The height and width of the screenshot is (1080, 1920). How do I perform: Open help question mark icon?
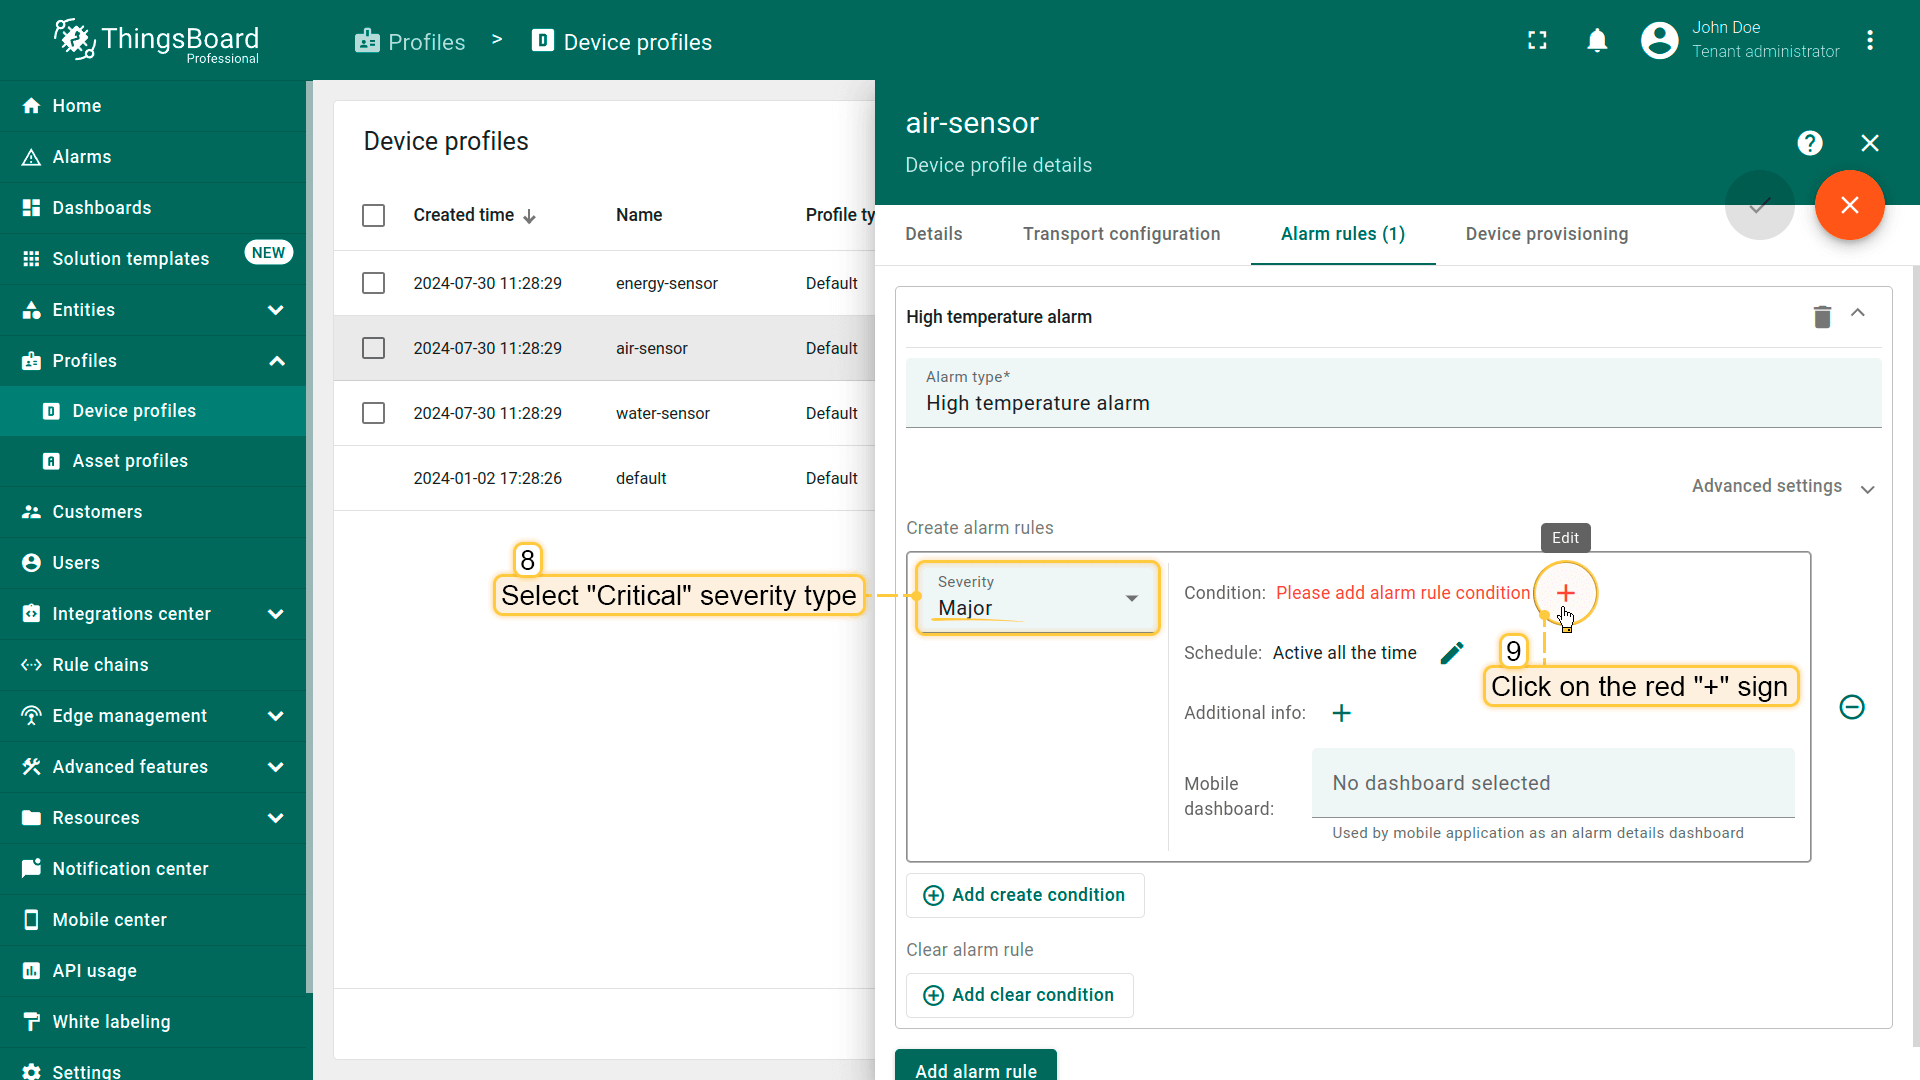1809,143
